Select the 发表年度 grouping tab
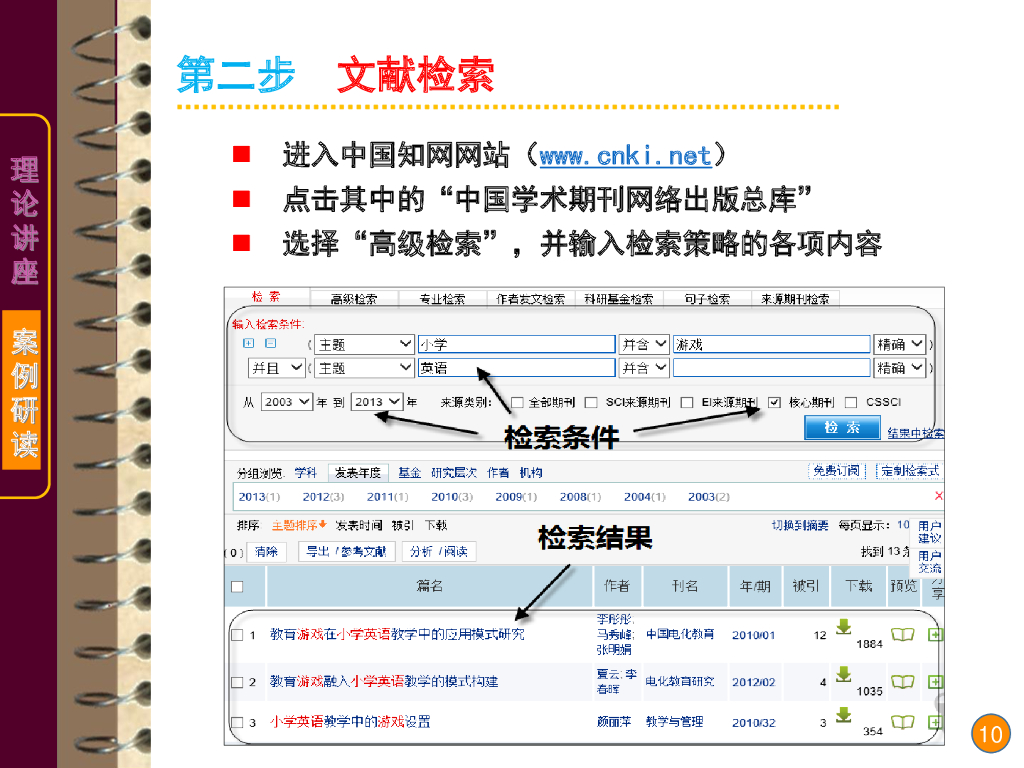The image size is (1024, 768). click(357, 471)
